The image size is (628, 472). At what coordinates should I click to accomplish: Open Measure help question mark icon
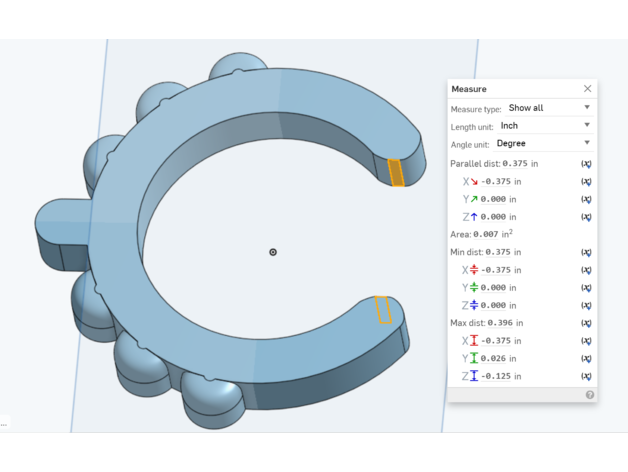pyautogui.click(x=589, y=395)
